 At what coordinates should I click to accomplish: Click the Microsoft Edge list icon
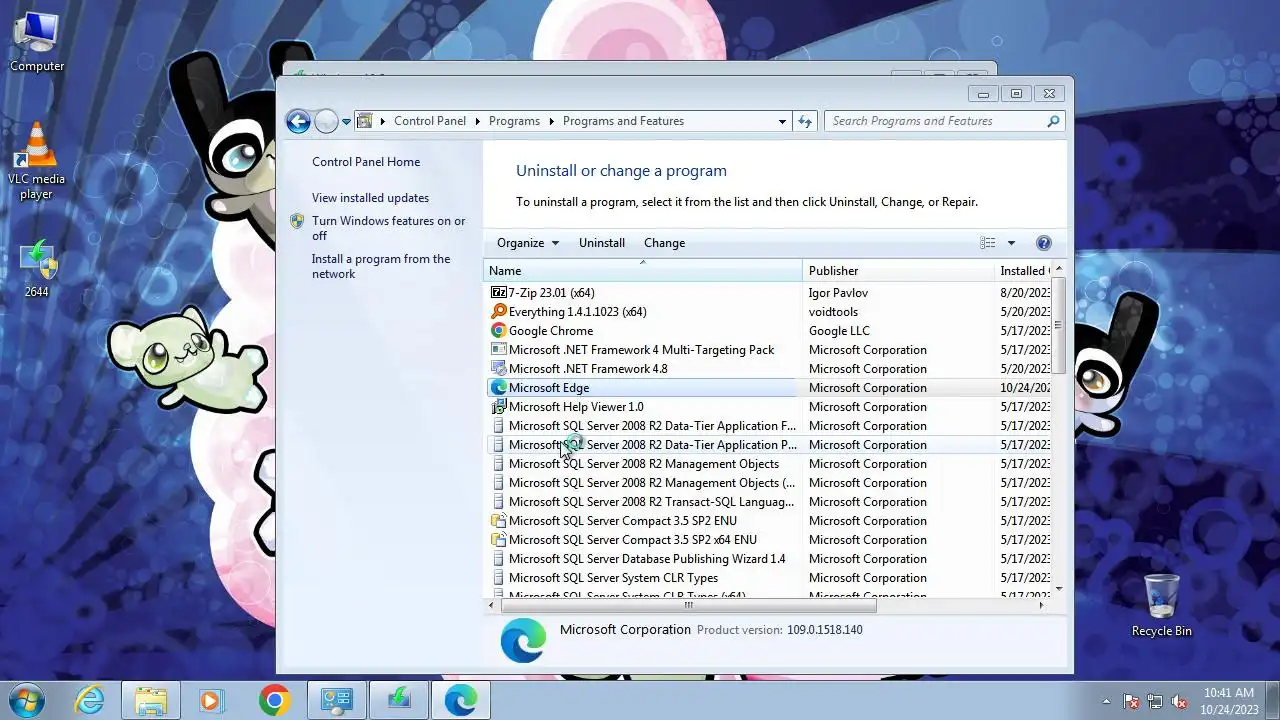[x=499, y=388]
